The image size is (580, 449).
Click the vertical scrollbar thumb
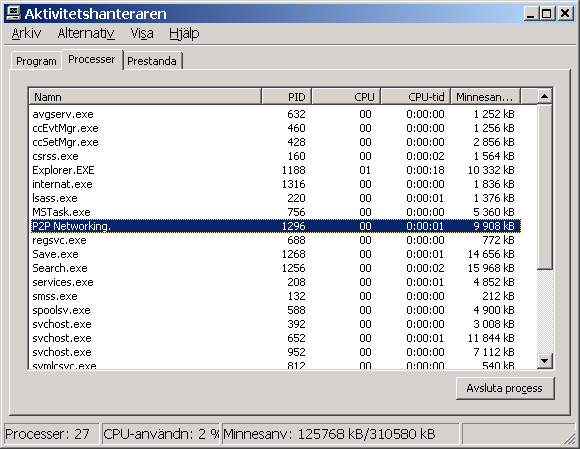pos(544,187)
